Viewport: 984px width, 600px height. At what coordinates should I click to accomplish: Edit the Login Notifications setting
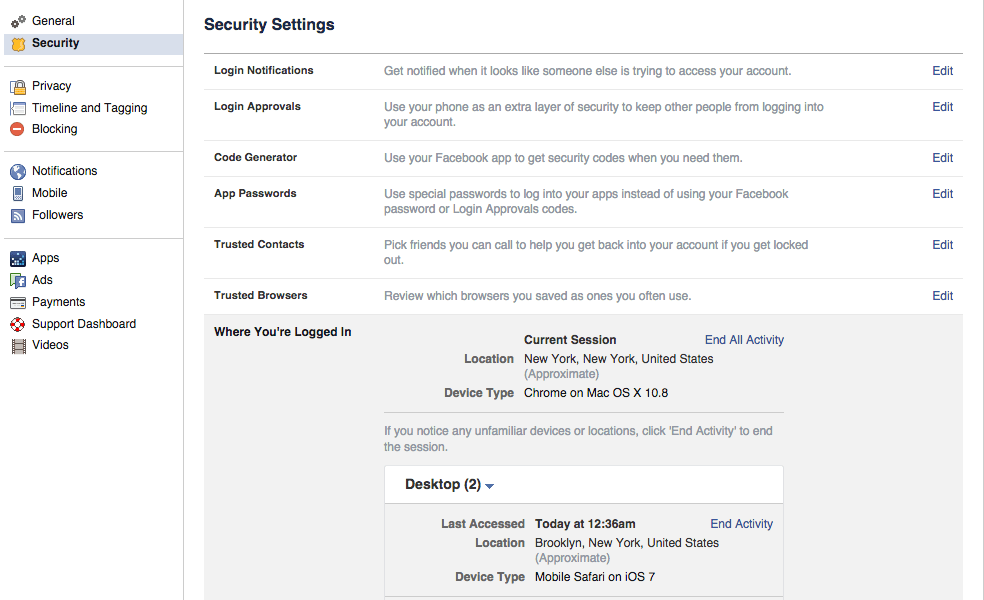pyautogui.click(x=941, y=70)
